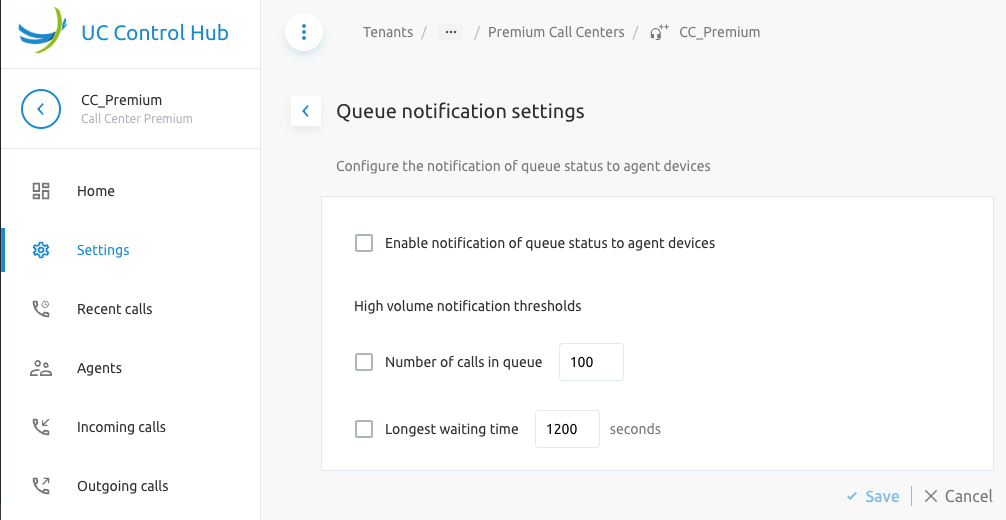Click the Recent calls phone icon
This screenshot has height=520, width=1006.
41,309
